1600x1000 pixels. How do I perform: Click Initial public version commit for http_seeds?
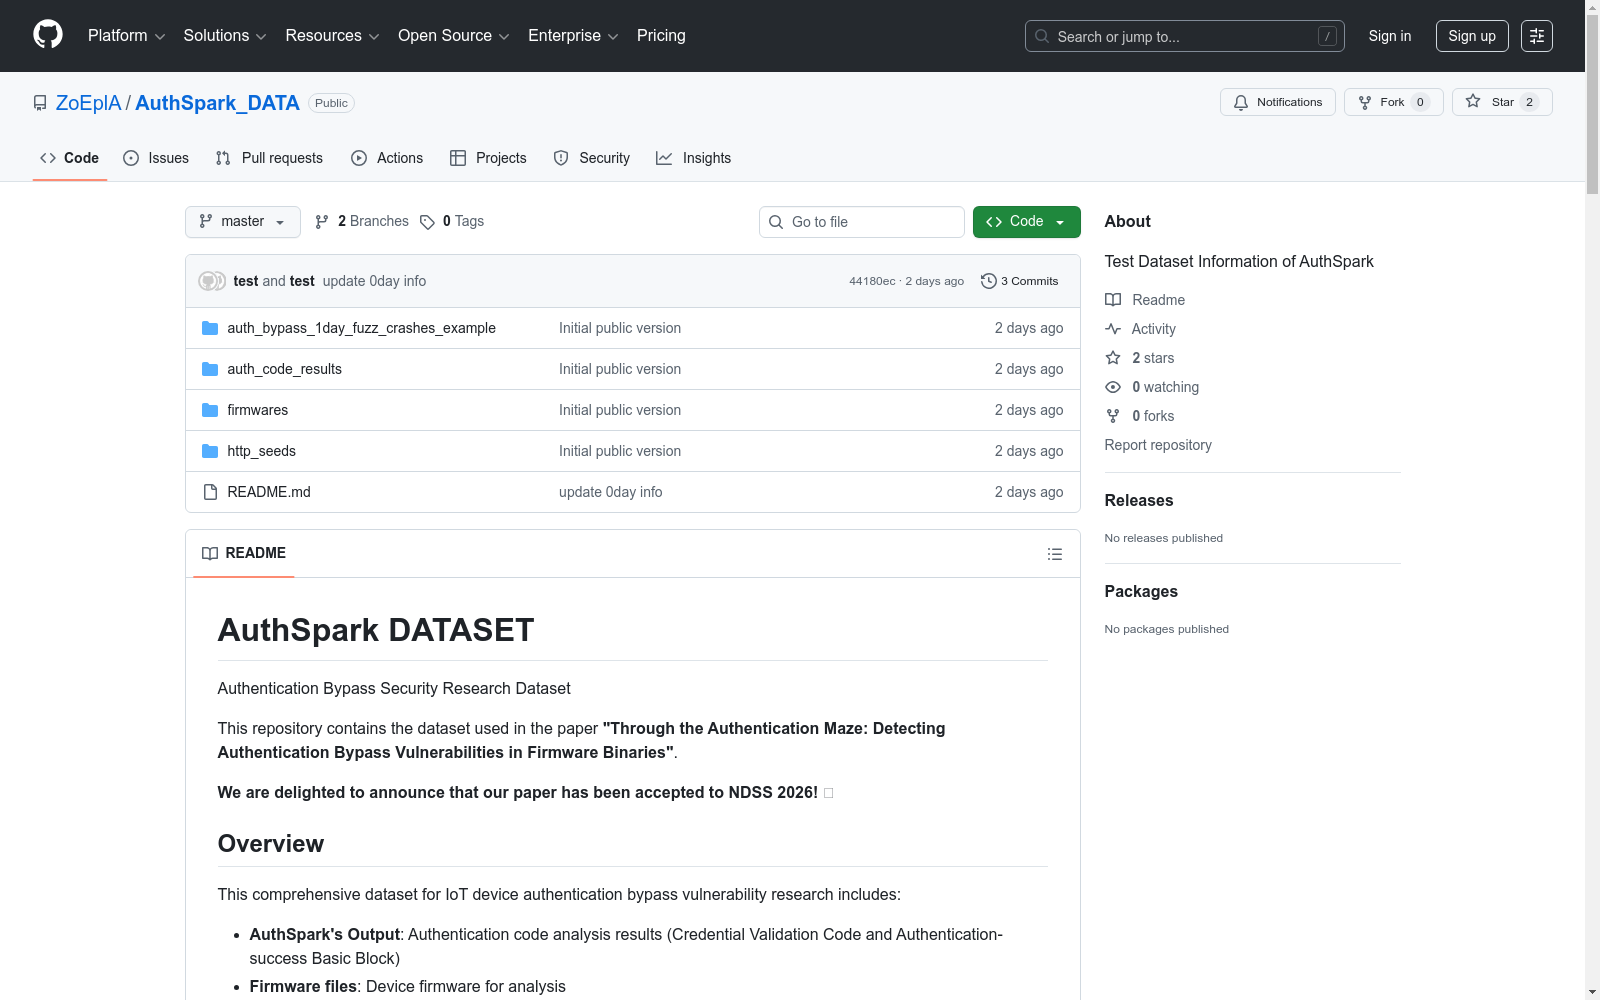(620, 451)
